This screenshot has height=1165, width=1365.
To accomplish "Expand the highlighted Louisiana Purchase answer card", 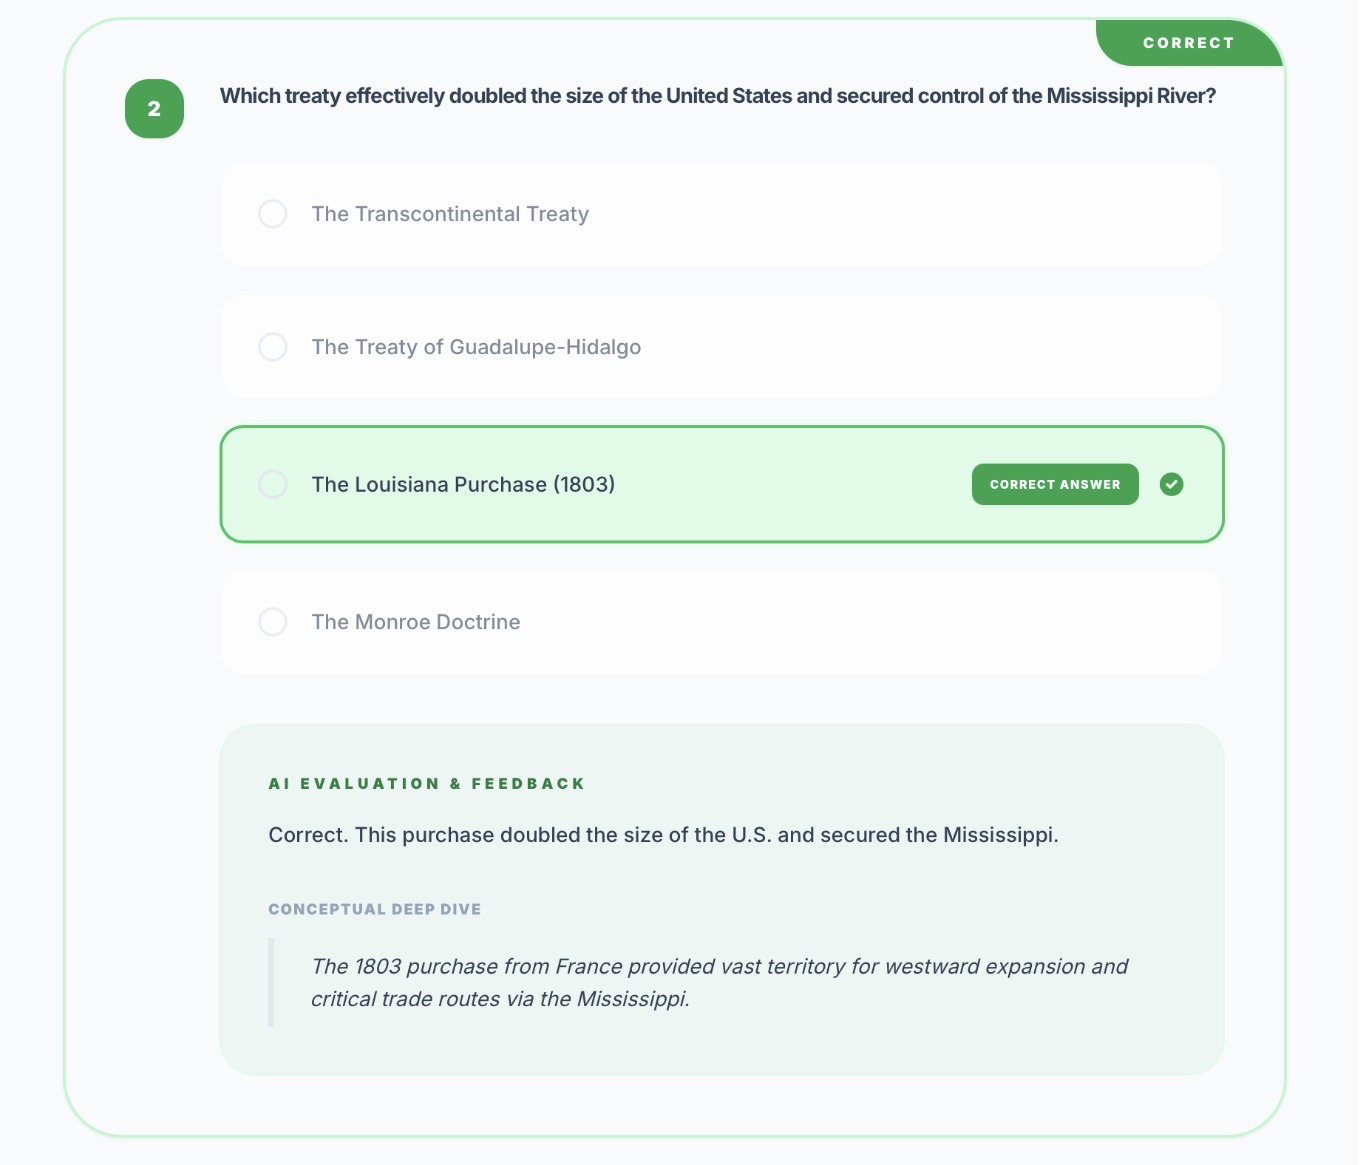I will click(x=720, y=484).
